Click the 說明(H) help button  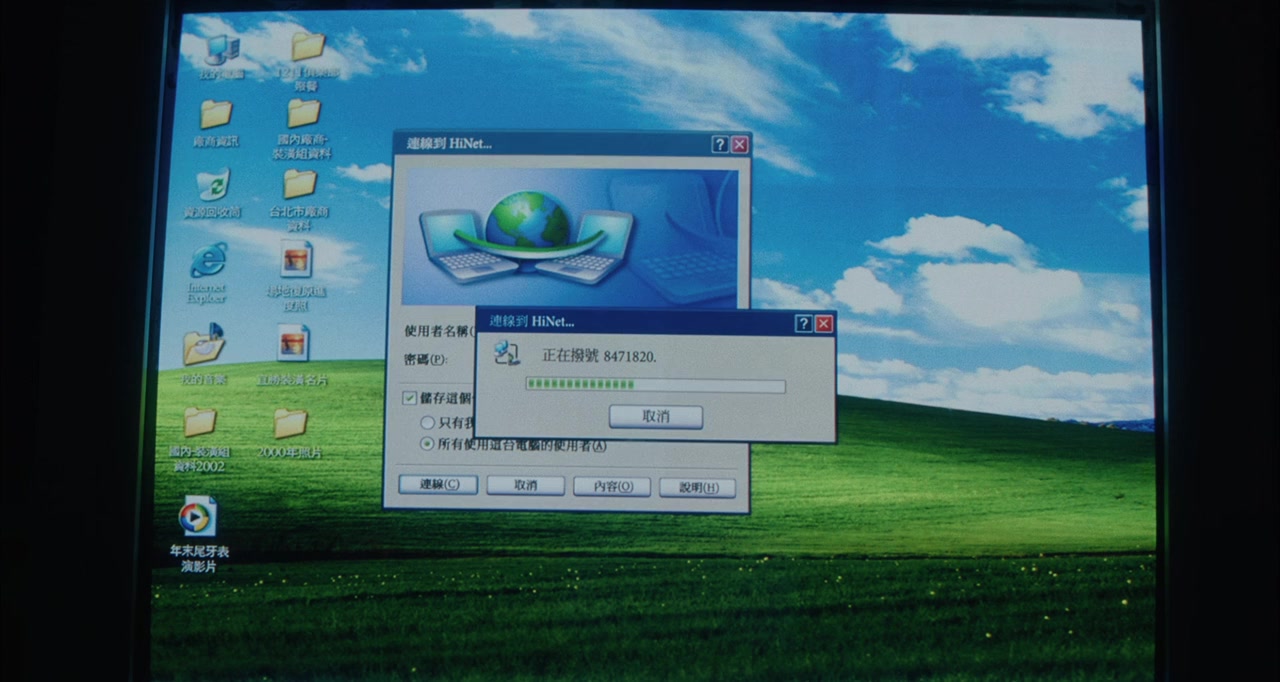(x=697, y=487)
